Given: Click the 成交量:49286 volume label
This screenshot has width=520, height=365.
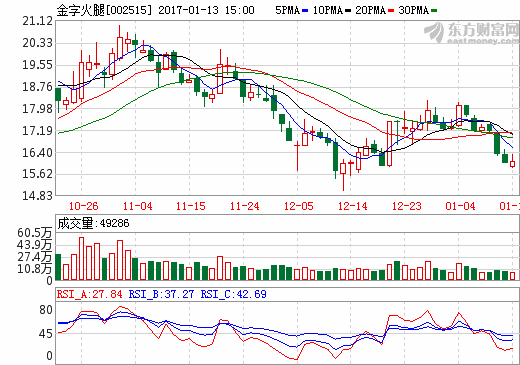Looking at the screenshot, I should coord(93,223).
